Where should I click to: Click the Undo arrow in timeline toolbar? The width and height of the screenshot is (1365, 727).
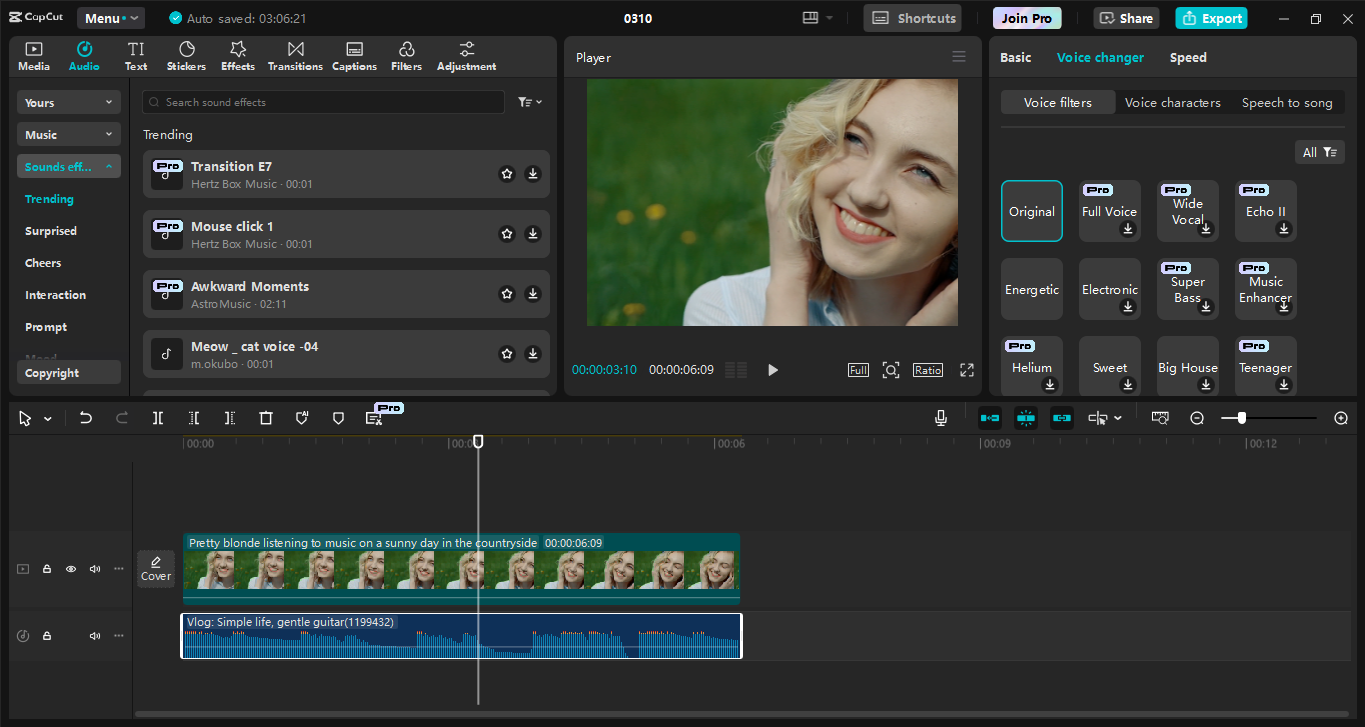[x=86, y=418]
